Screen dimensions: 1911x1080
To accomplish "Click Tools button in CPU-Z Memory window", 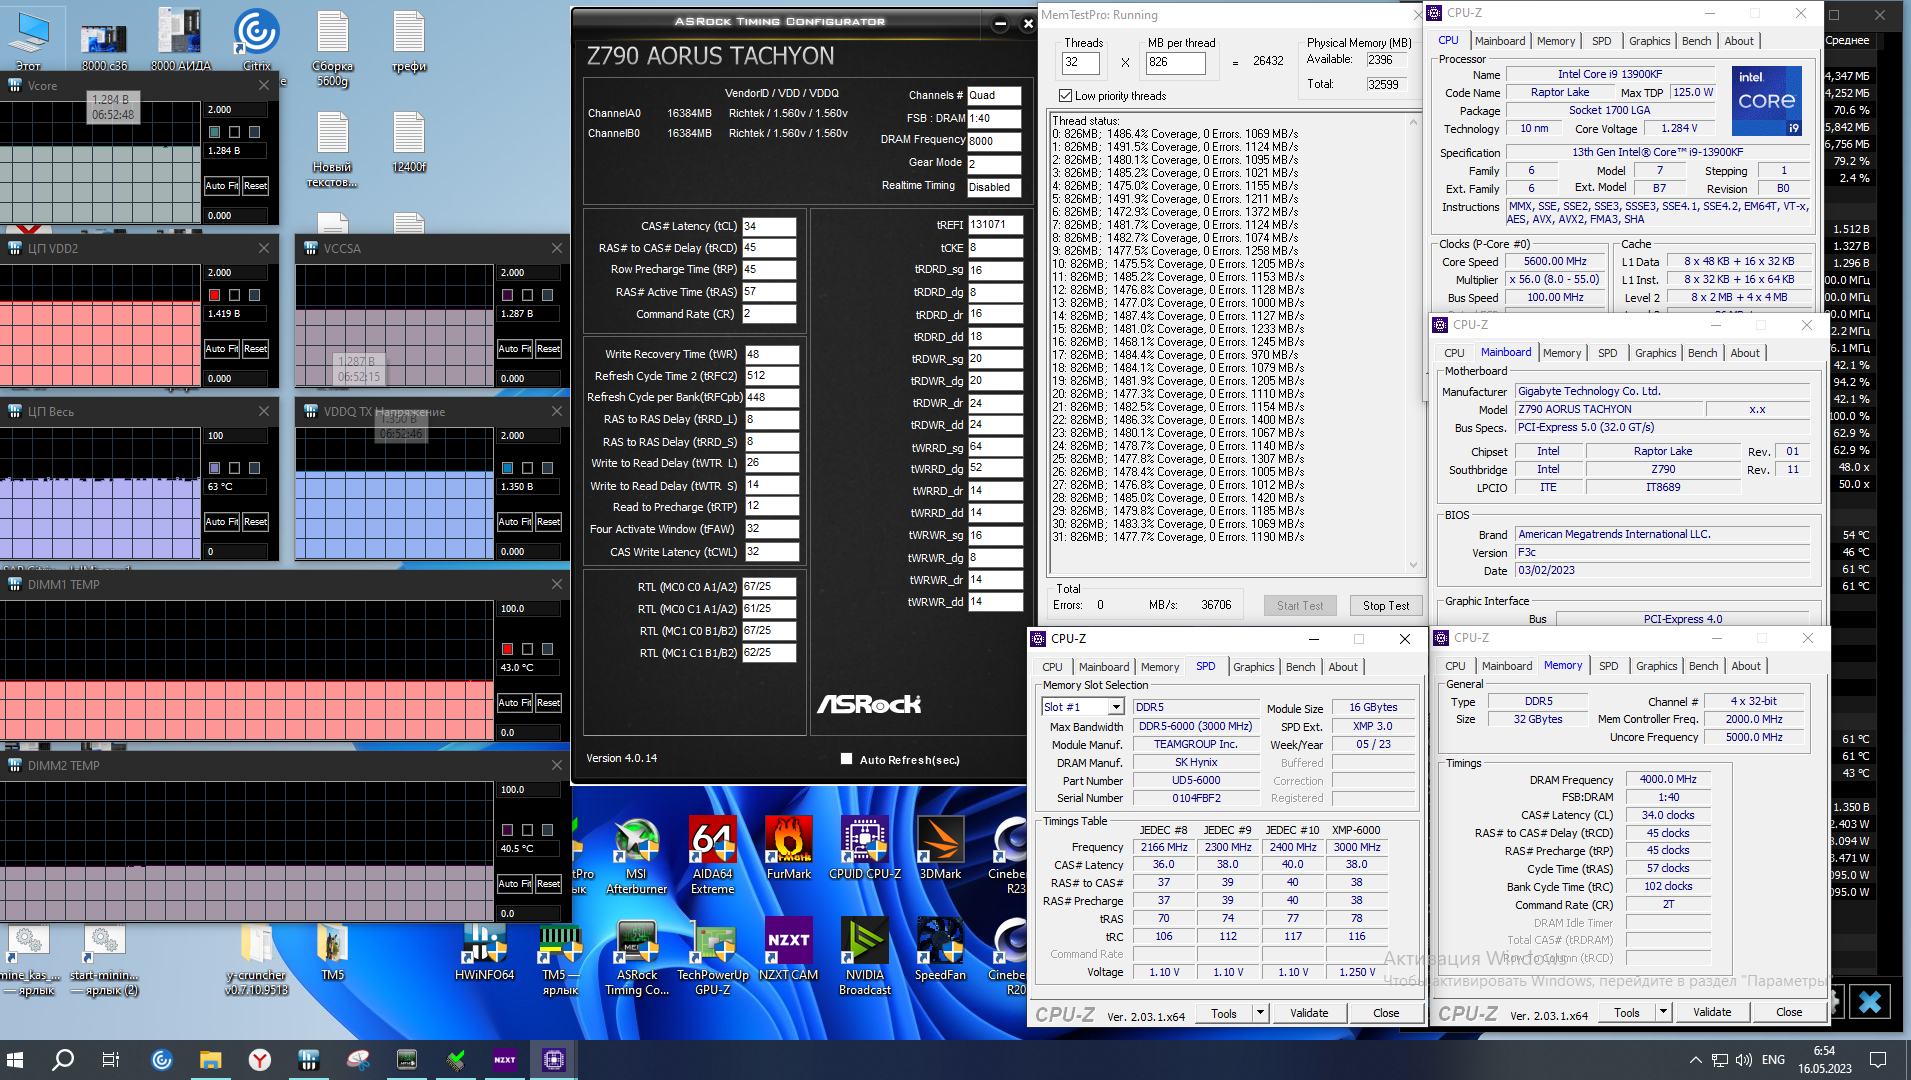I will coord(1626,1012).
